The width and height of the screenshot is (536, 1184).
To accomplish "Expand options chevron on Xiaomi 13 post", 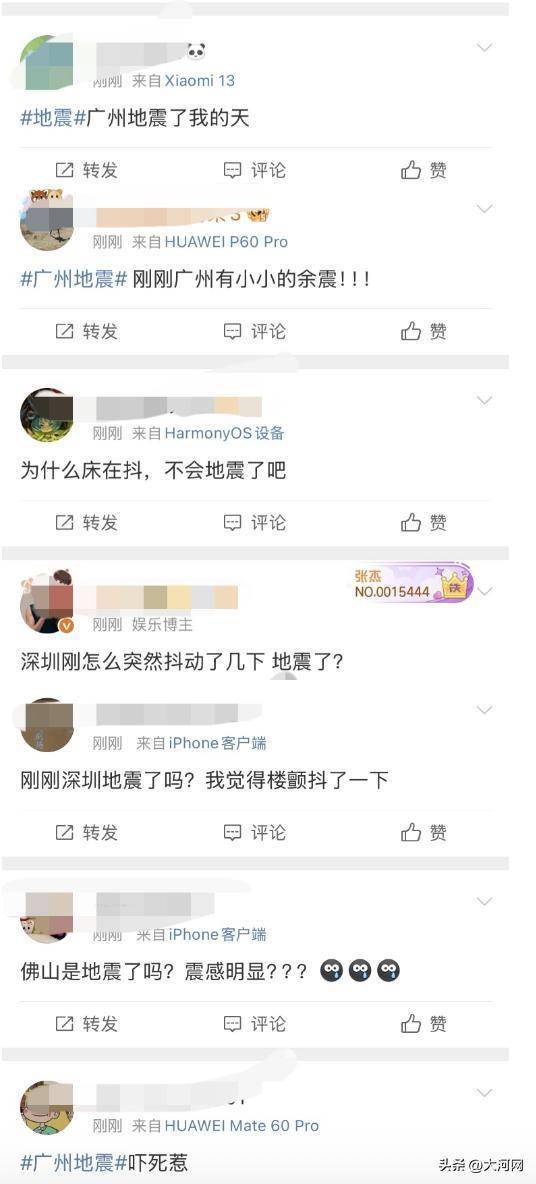I will point(485,48).
